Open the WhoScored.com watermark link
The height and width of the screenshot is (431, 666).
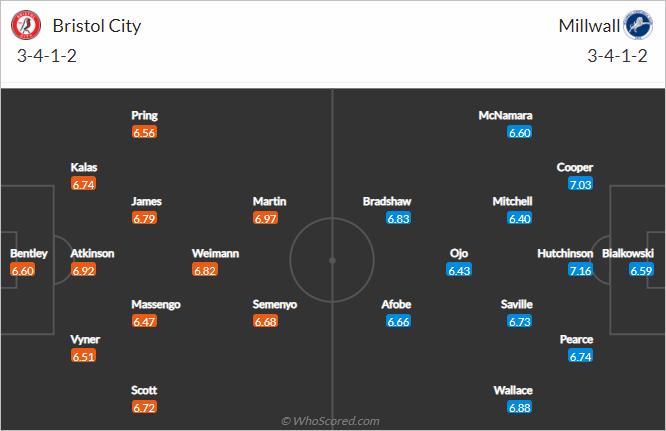(330, 421)
